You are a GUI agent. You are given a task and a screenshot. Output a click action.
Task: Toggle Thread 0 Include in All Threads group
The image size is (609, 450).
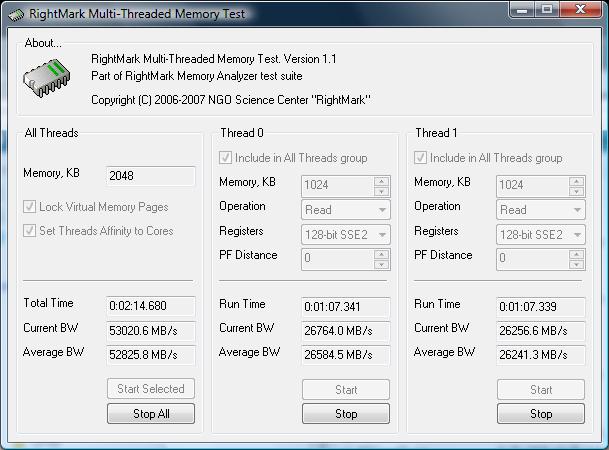[225, 158]
